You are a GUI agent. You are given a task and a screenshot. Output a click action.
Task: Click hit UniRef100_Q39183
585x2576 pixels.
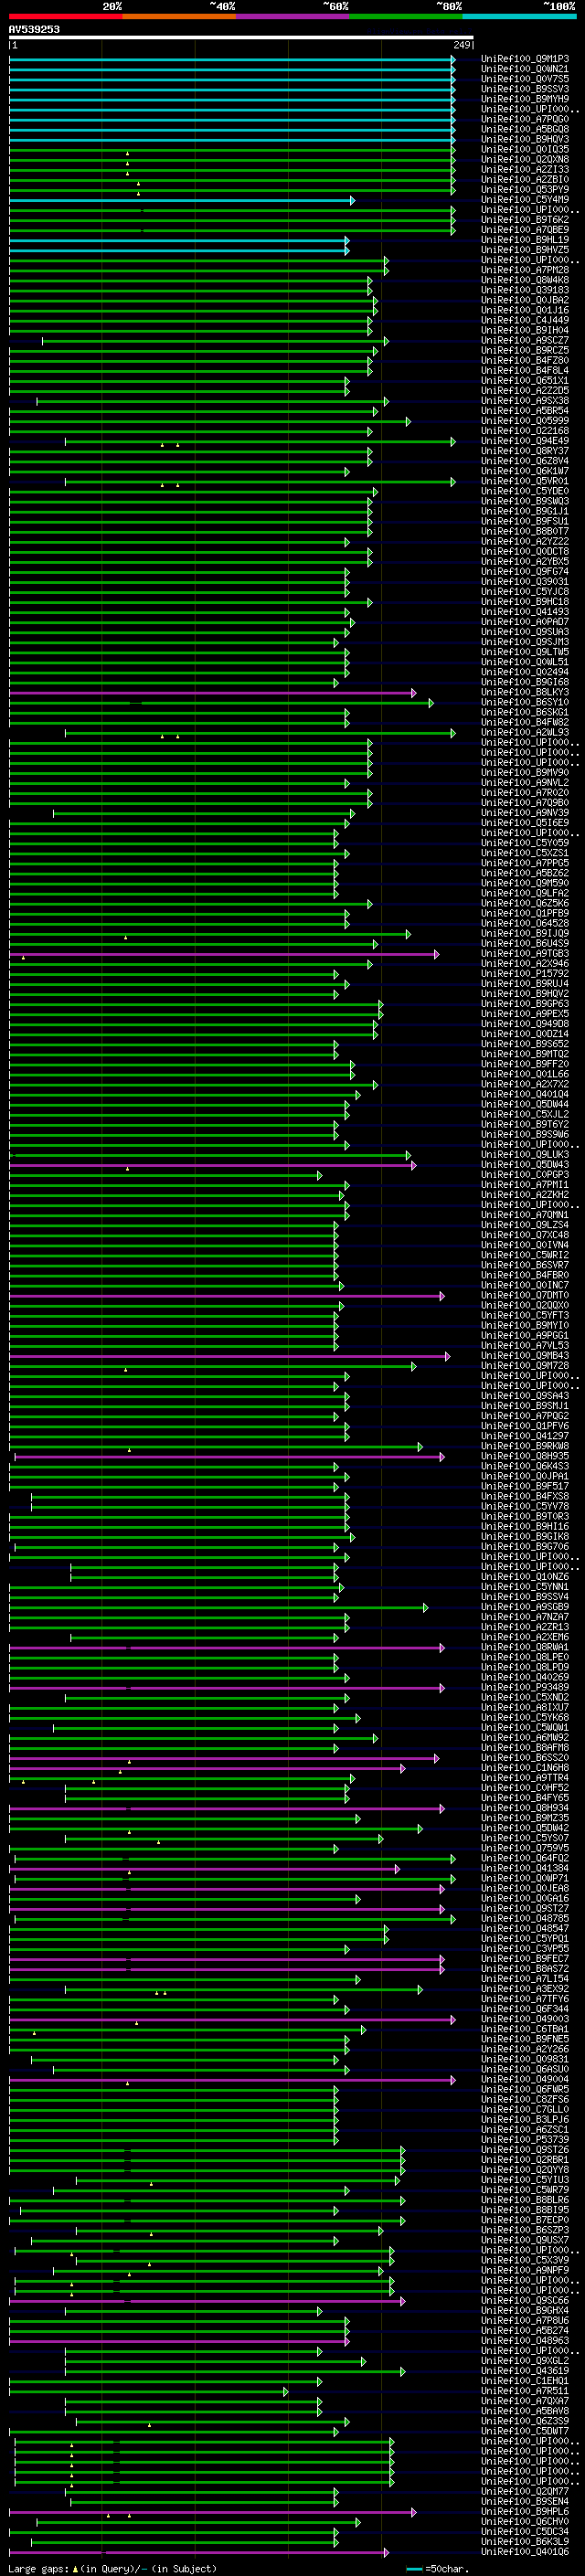525,290
